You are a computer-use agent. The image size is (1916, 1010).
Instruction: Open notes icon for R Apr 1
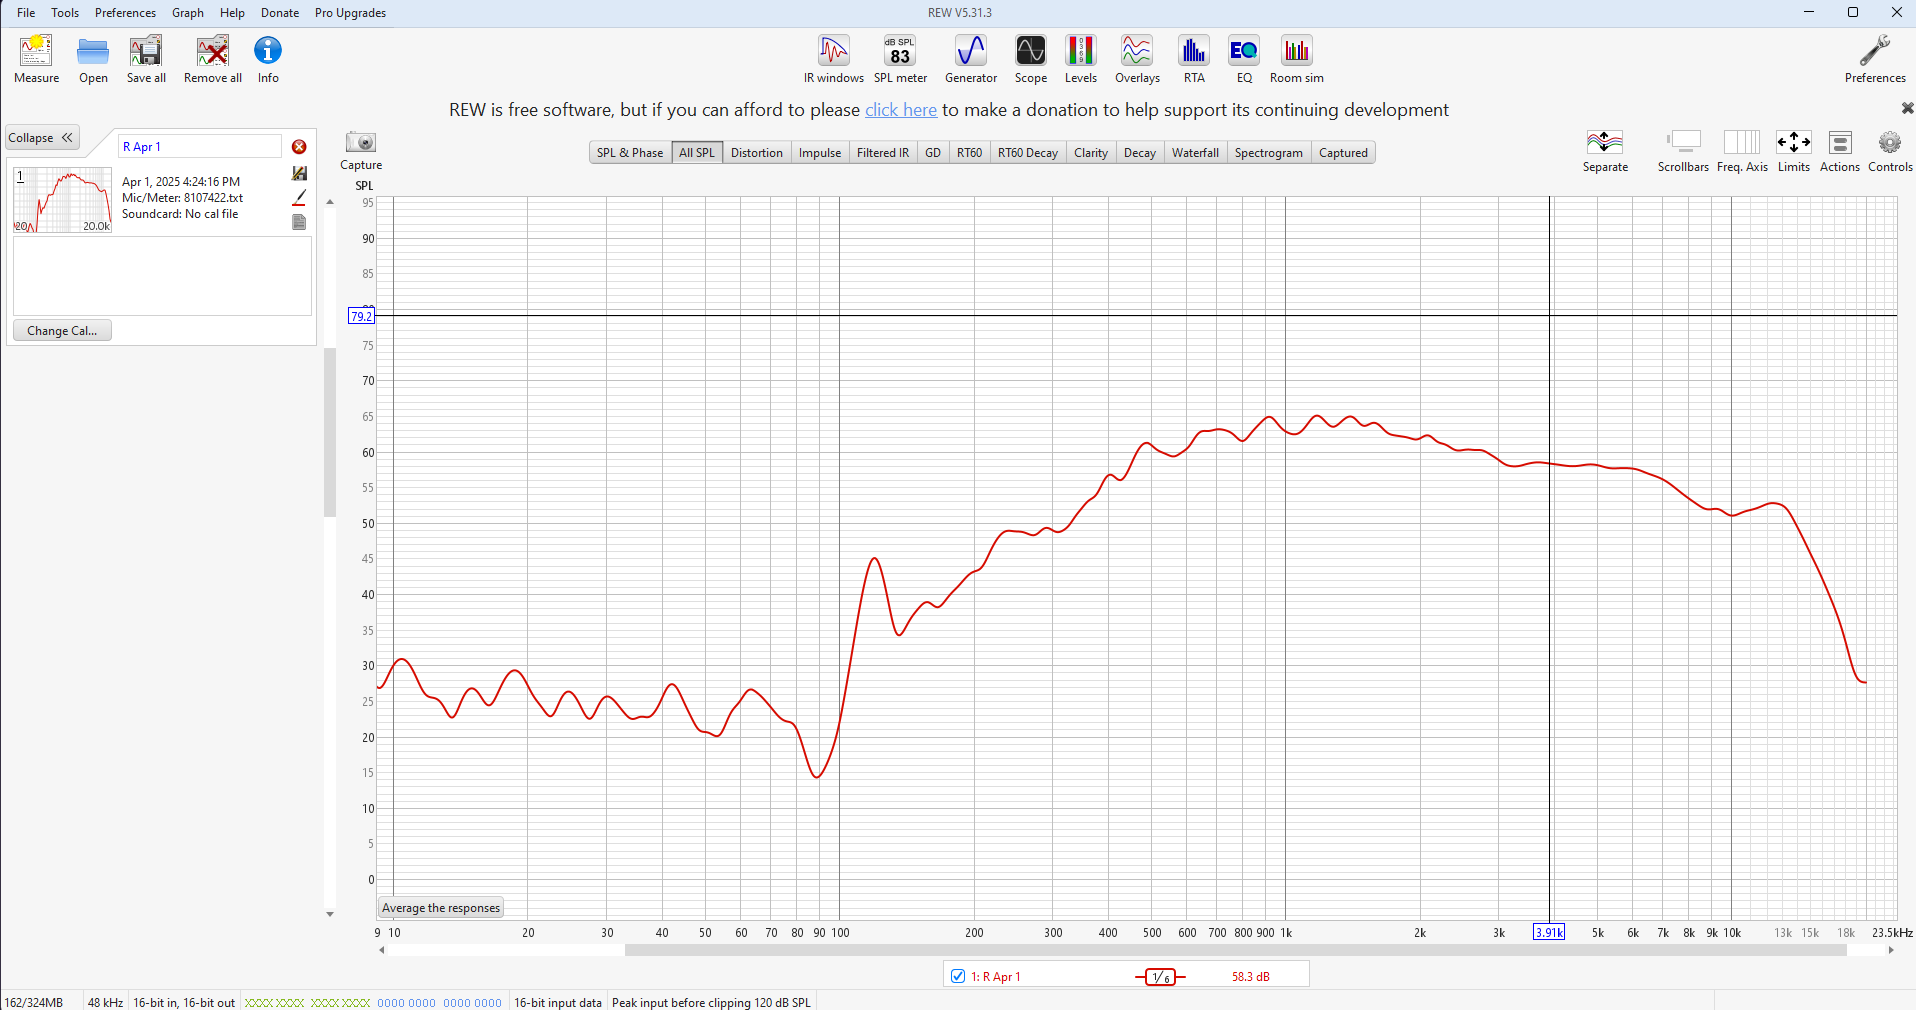299,222
